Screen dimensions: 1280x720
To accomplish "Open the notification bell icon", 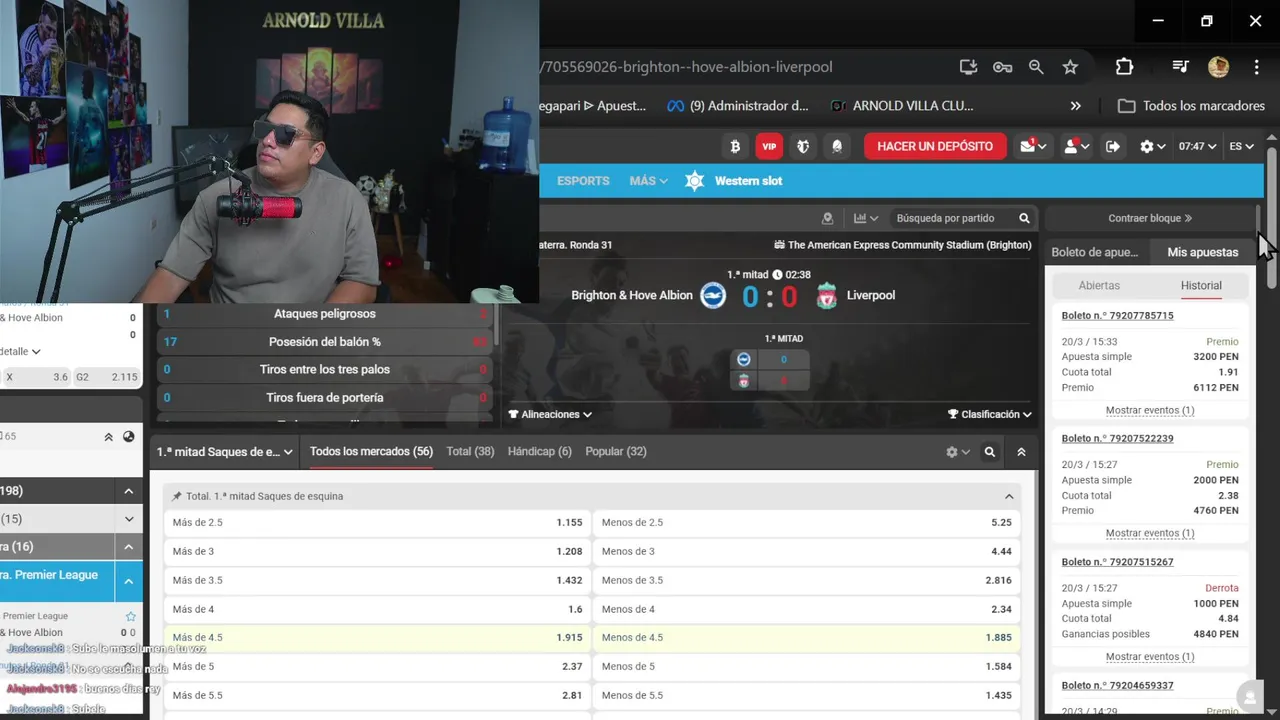I will (837, 146).
